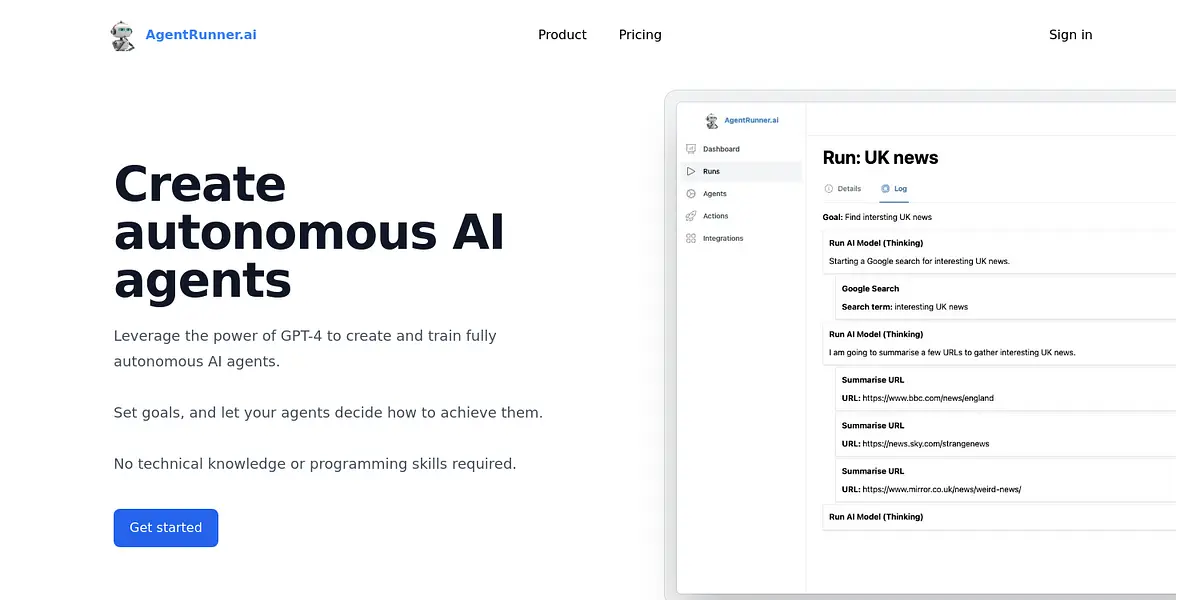Click the Agents icon in sidebar

click(x=691, y=194)
